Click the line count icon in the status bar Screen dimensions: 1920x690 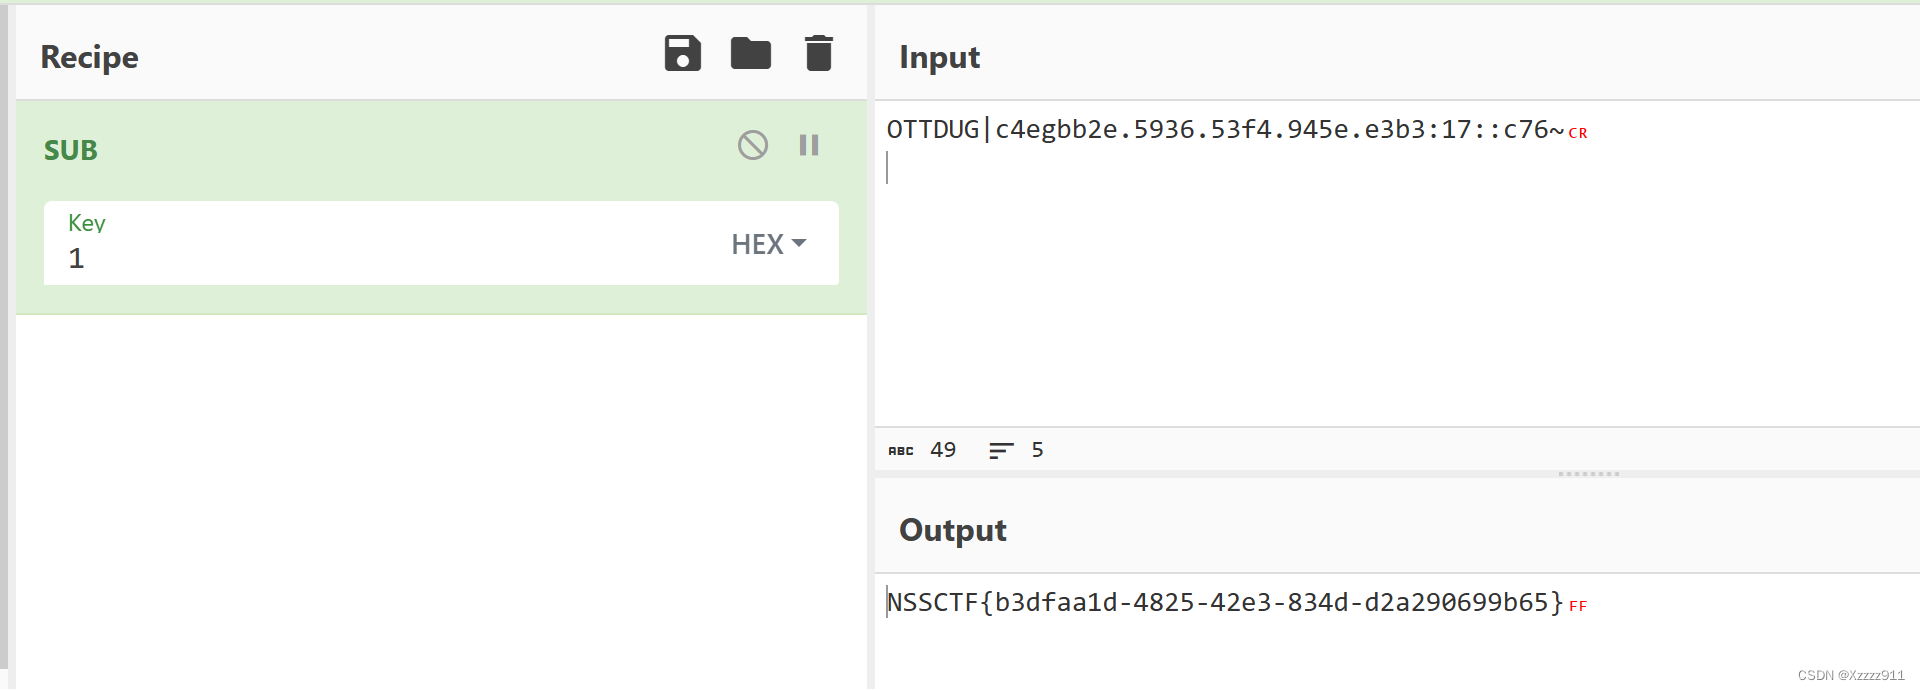pos(1001,451)
